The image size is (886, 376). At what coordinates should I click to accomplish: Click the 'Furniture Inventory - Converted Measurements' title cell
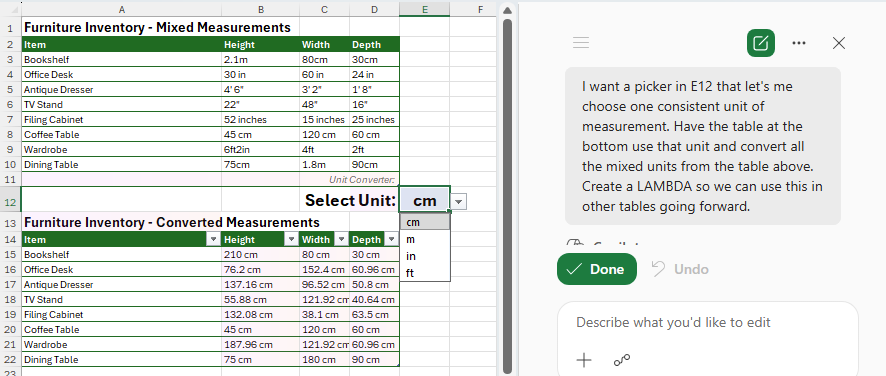pyautogui.click(x=172, y=222)
